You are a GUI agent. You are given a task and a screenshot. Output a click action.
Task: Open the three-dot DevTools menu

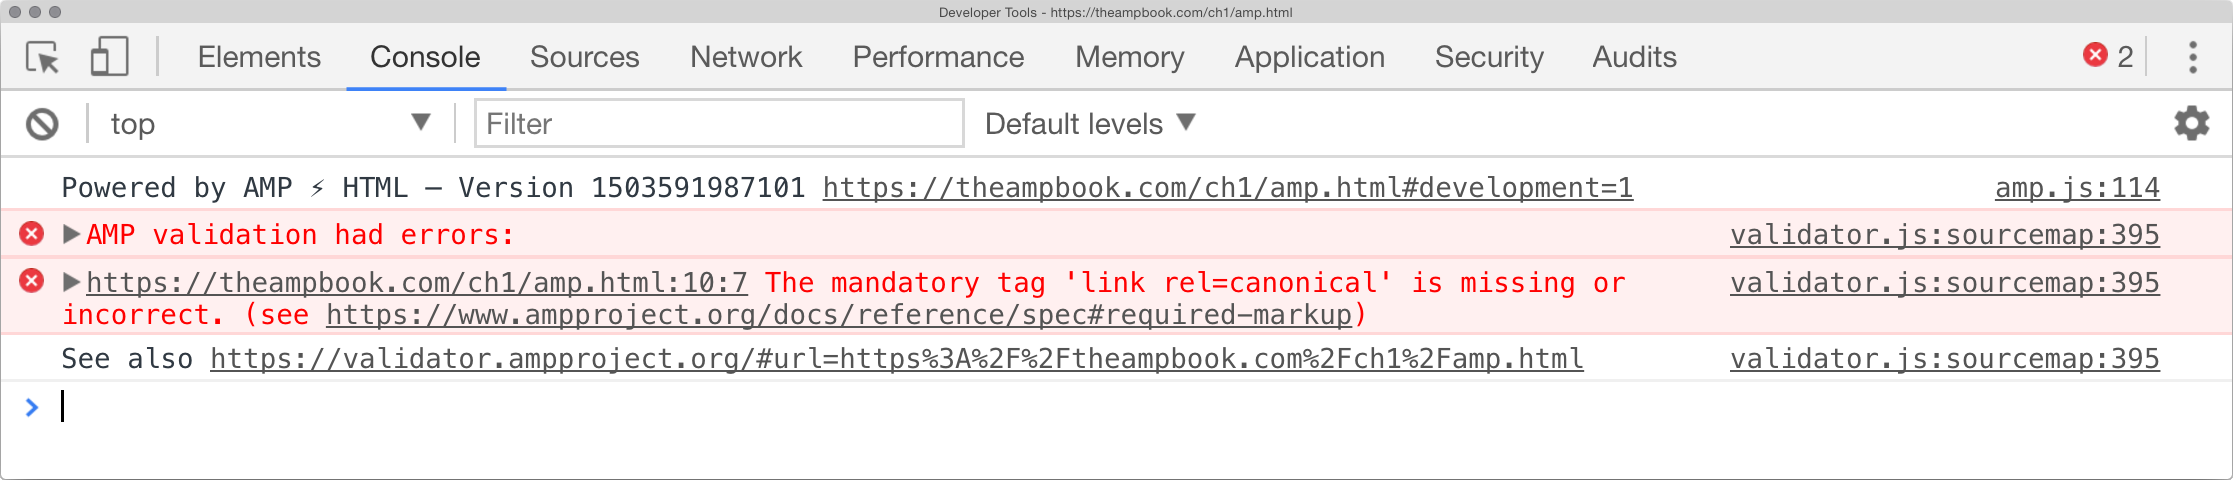click(x=2193, y=57)
